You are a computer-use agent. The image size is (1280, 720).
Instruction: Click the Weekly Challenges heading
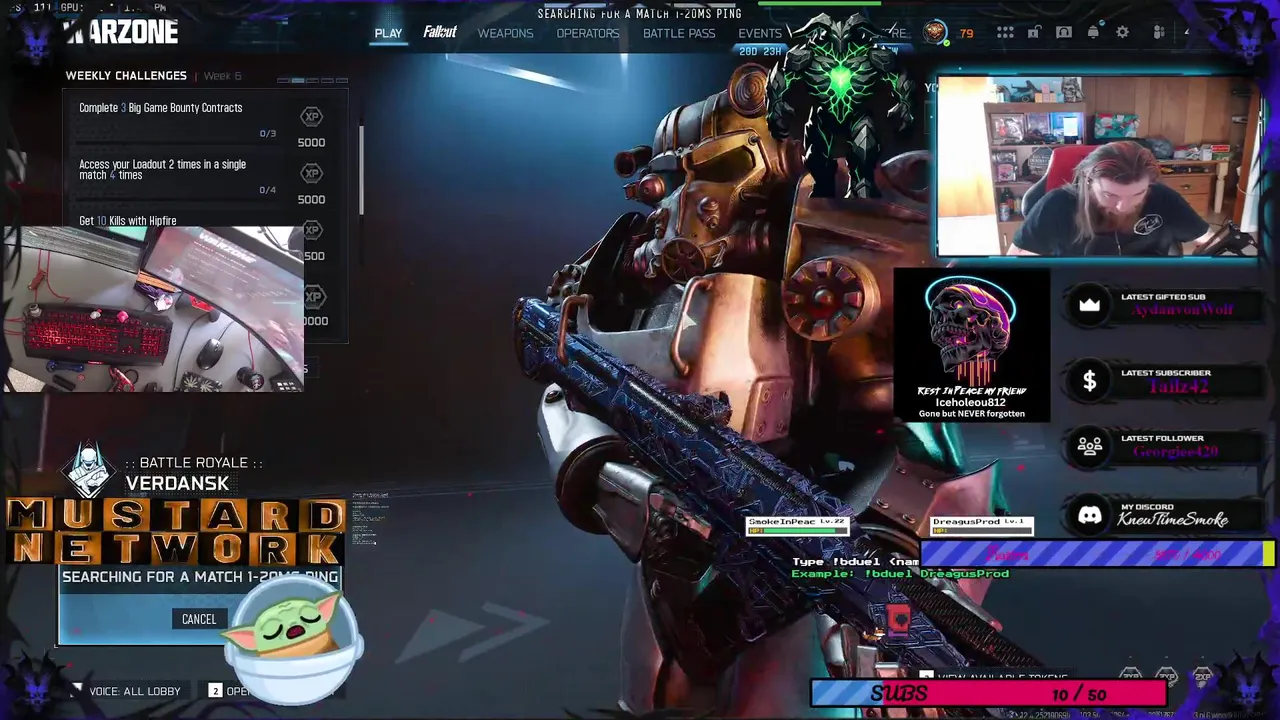126,76
